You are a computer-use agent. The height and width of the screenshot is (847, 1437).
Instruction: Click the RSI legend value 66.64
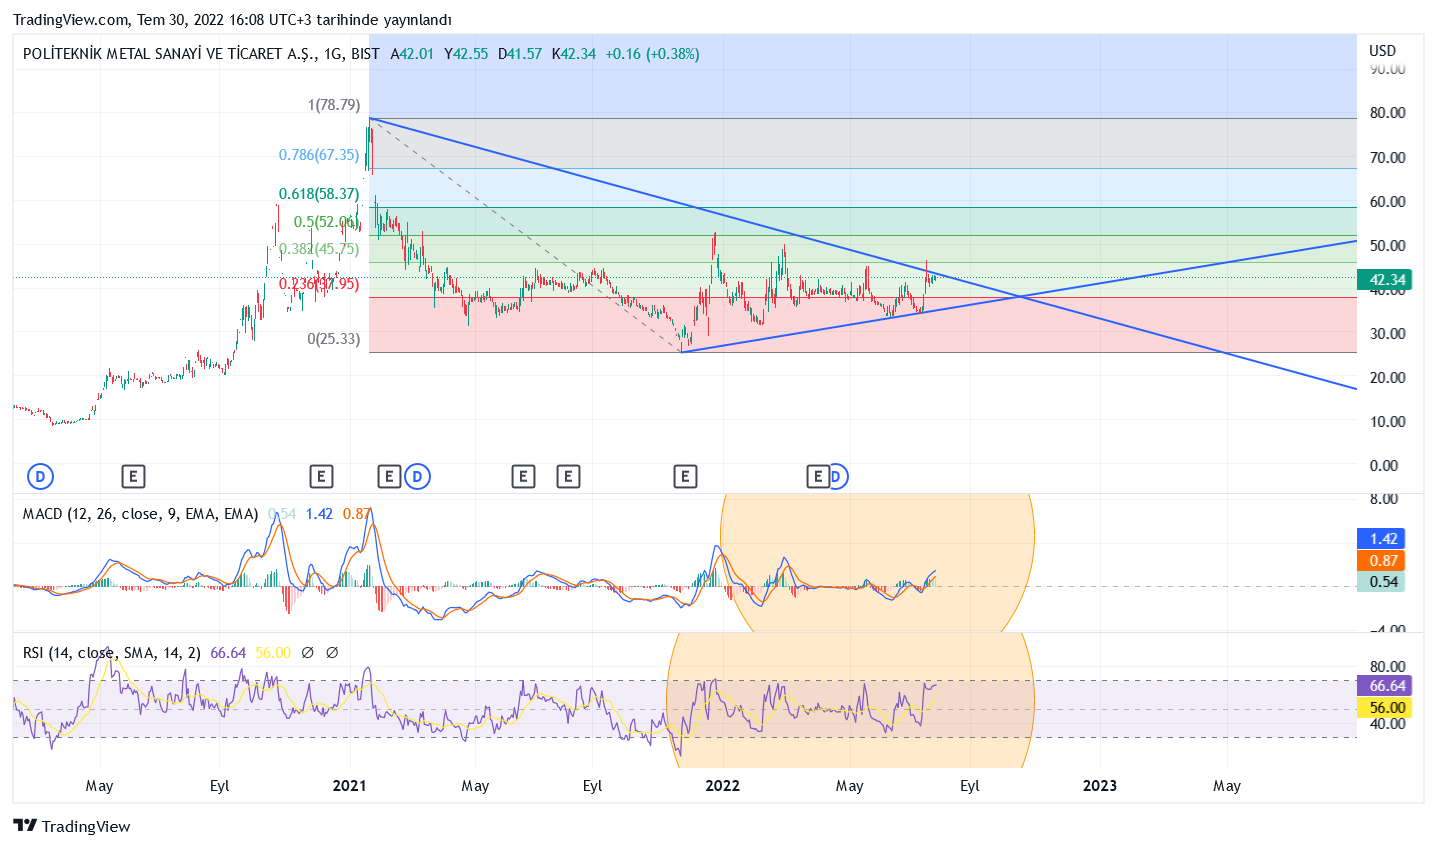pos(228,653)
